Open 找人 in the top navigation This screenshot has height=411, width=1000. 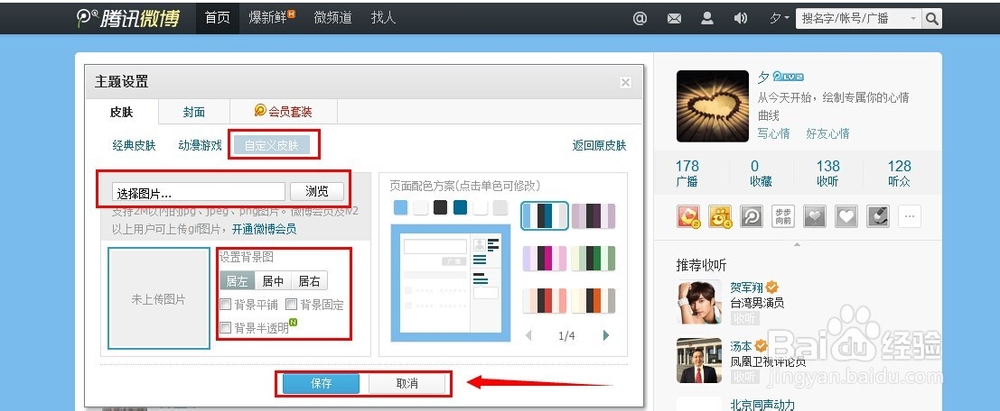(383, 18)
